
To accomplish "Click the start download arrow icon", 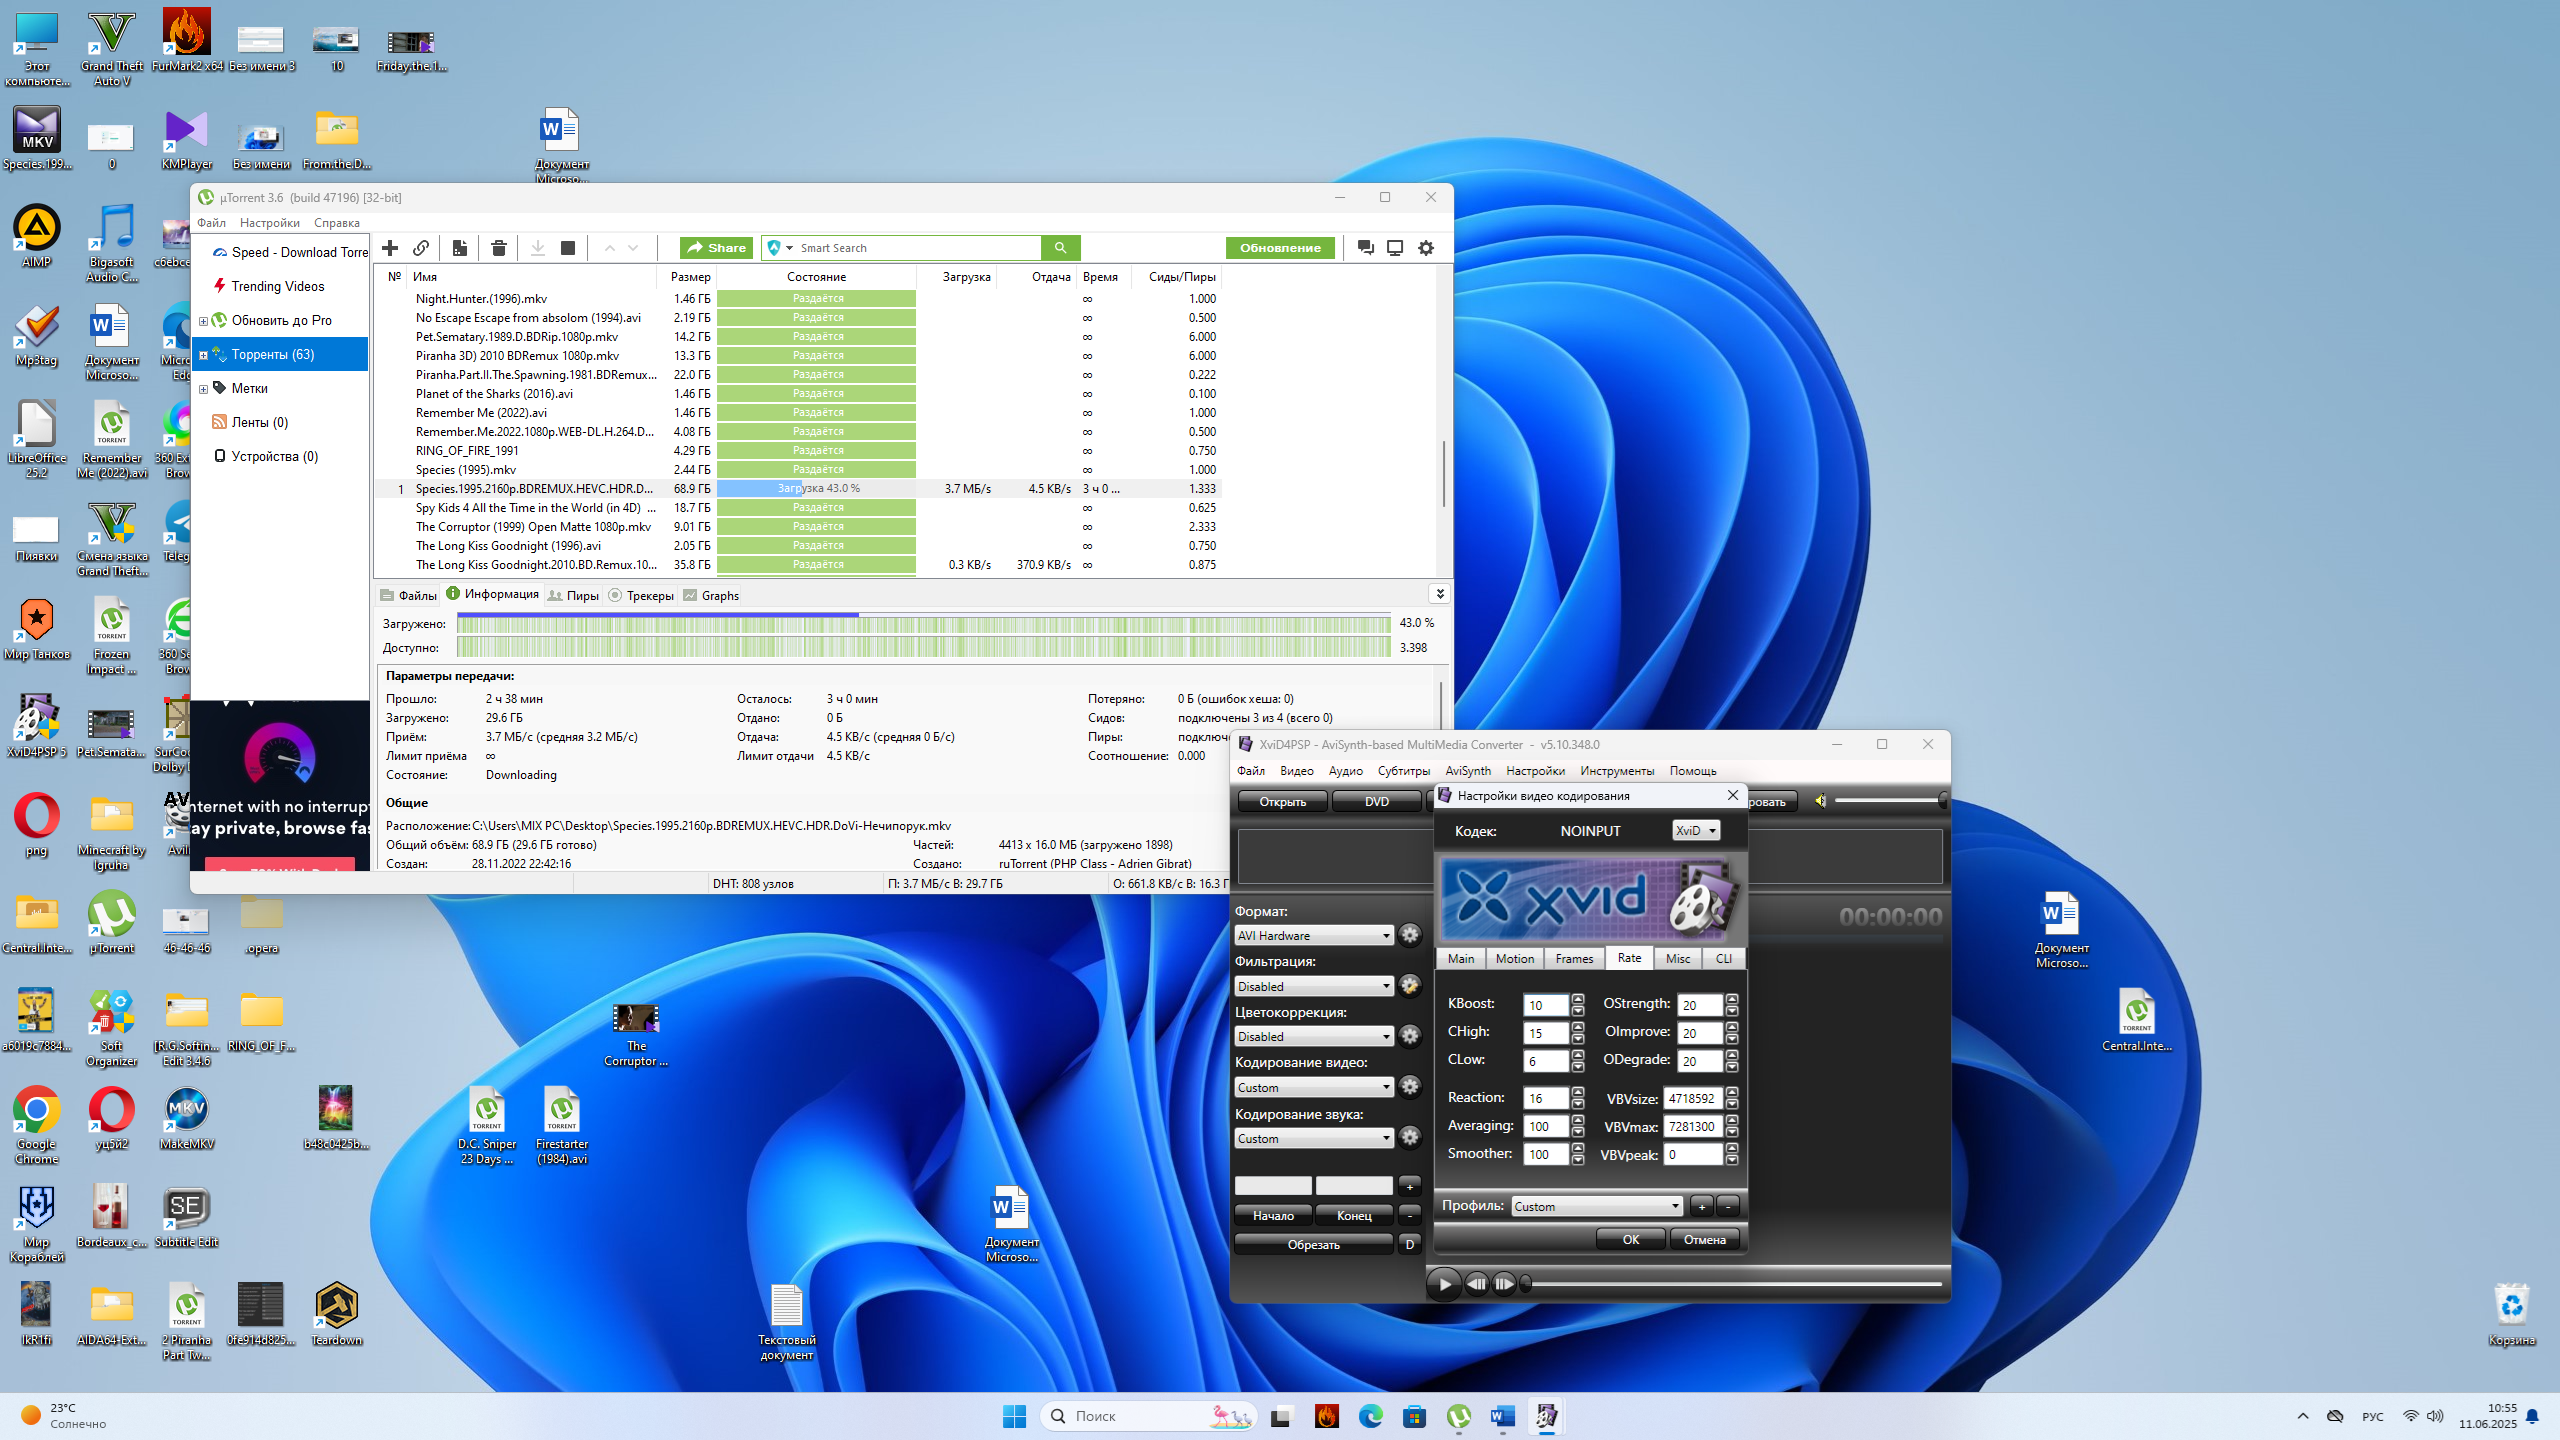I will [537, 248].
